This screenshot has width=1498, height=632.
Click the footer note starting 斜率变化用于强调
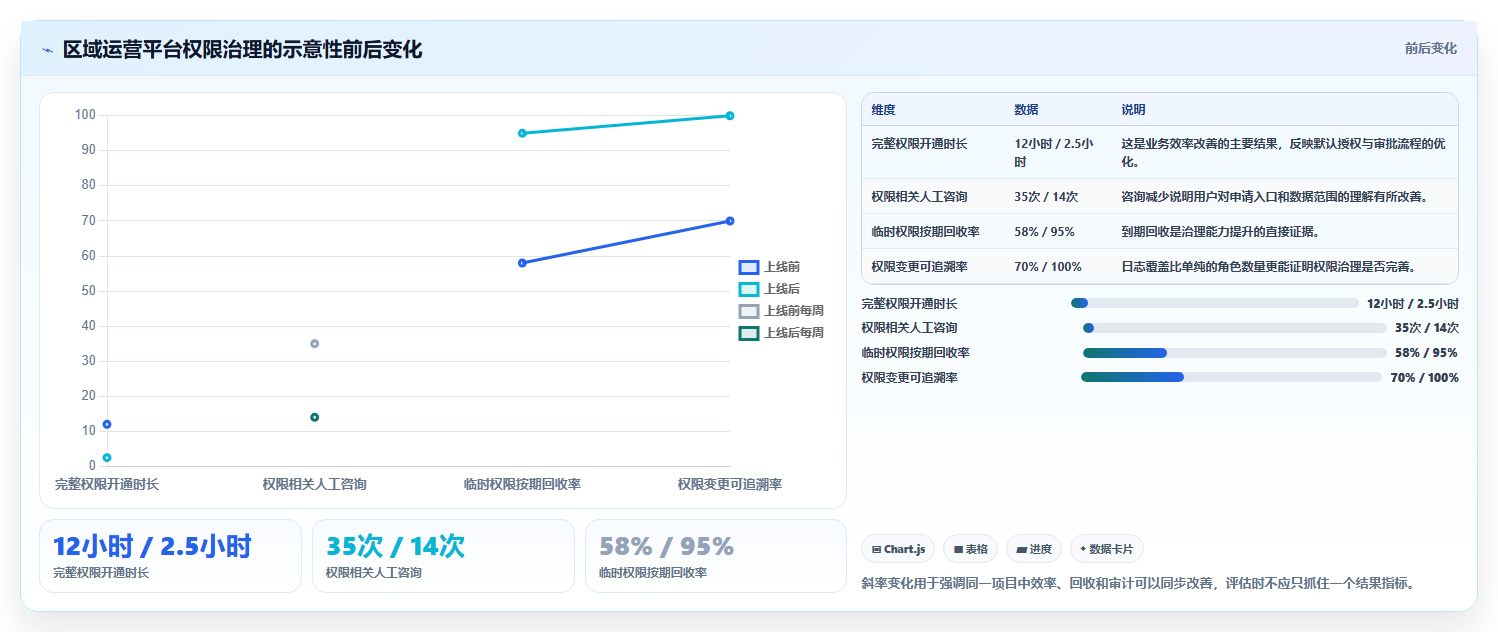(x=1138, y=583)
